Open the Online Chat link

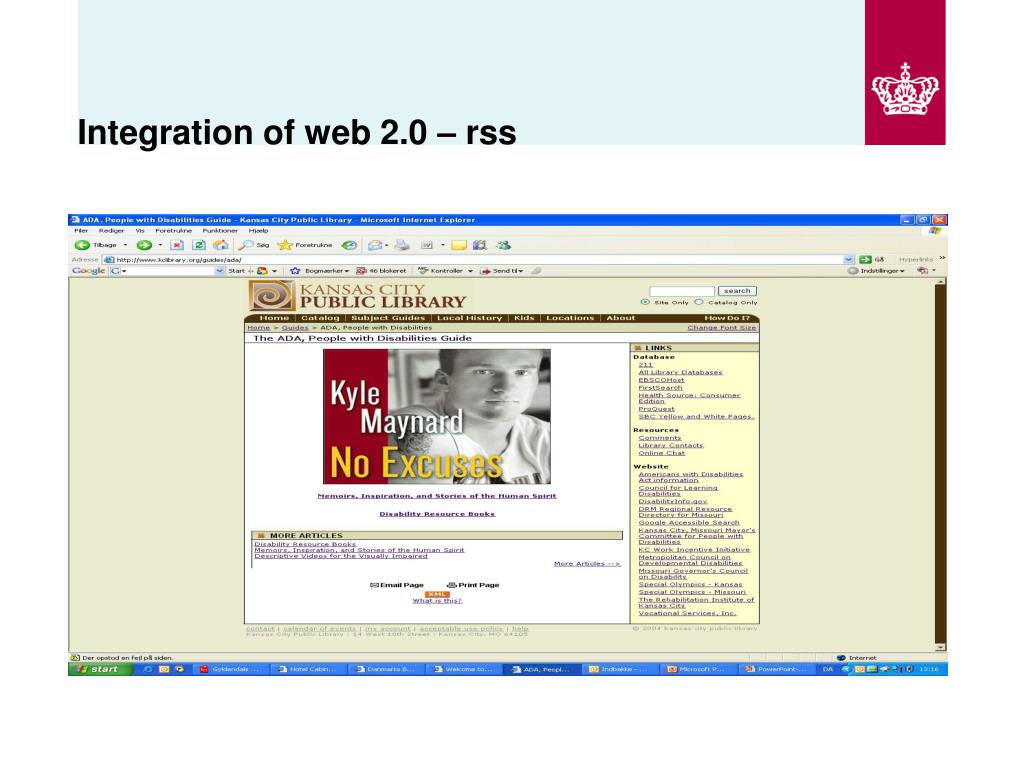662,453
